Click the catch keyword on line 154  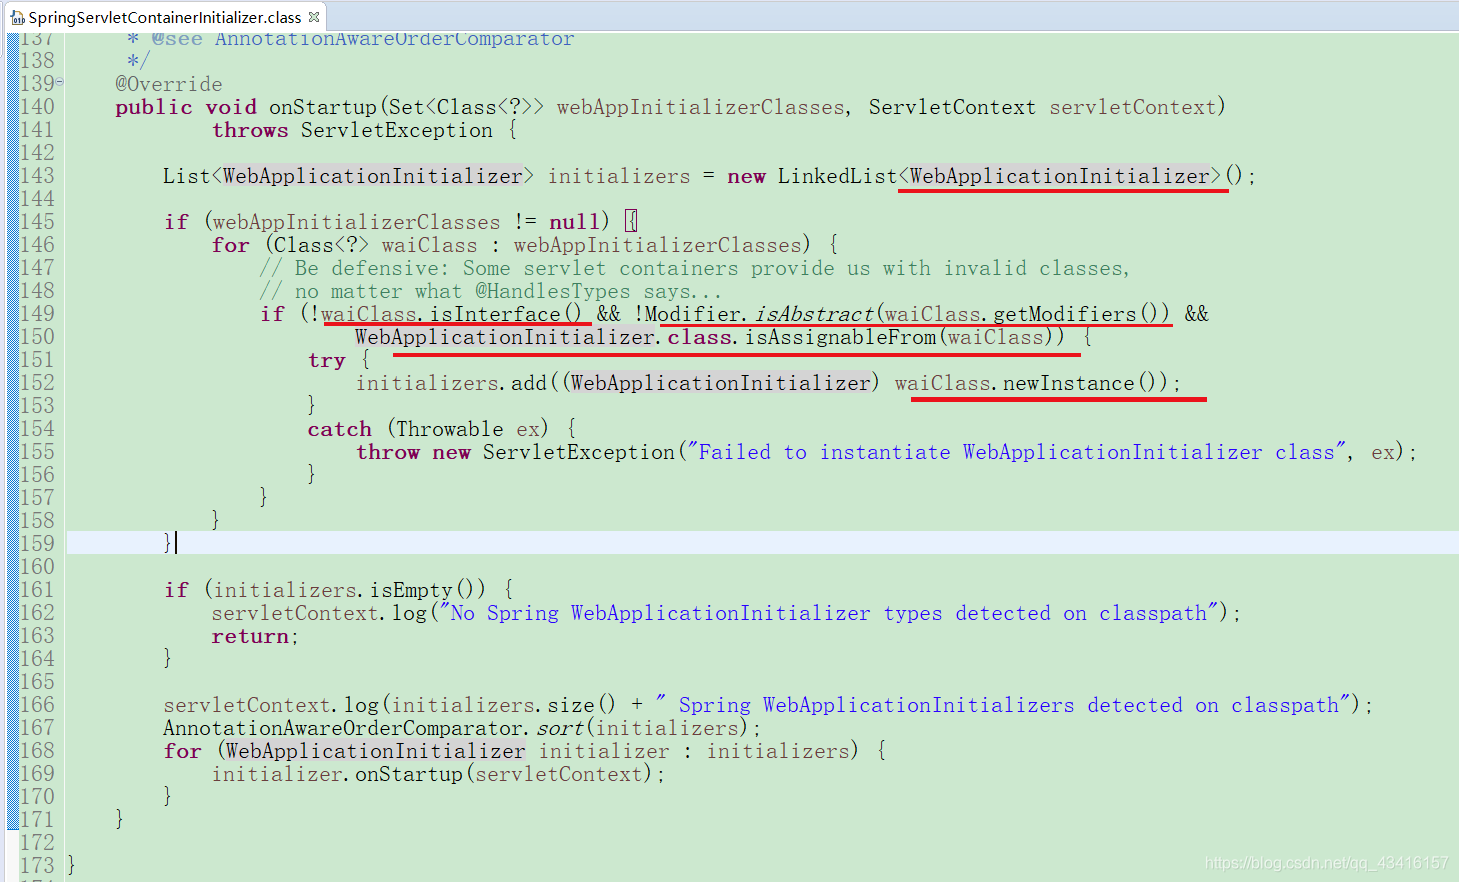(339, 429)
